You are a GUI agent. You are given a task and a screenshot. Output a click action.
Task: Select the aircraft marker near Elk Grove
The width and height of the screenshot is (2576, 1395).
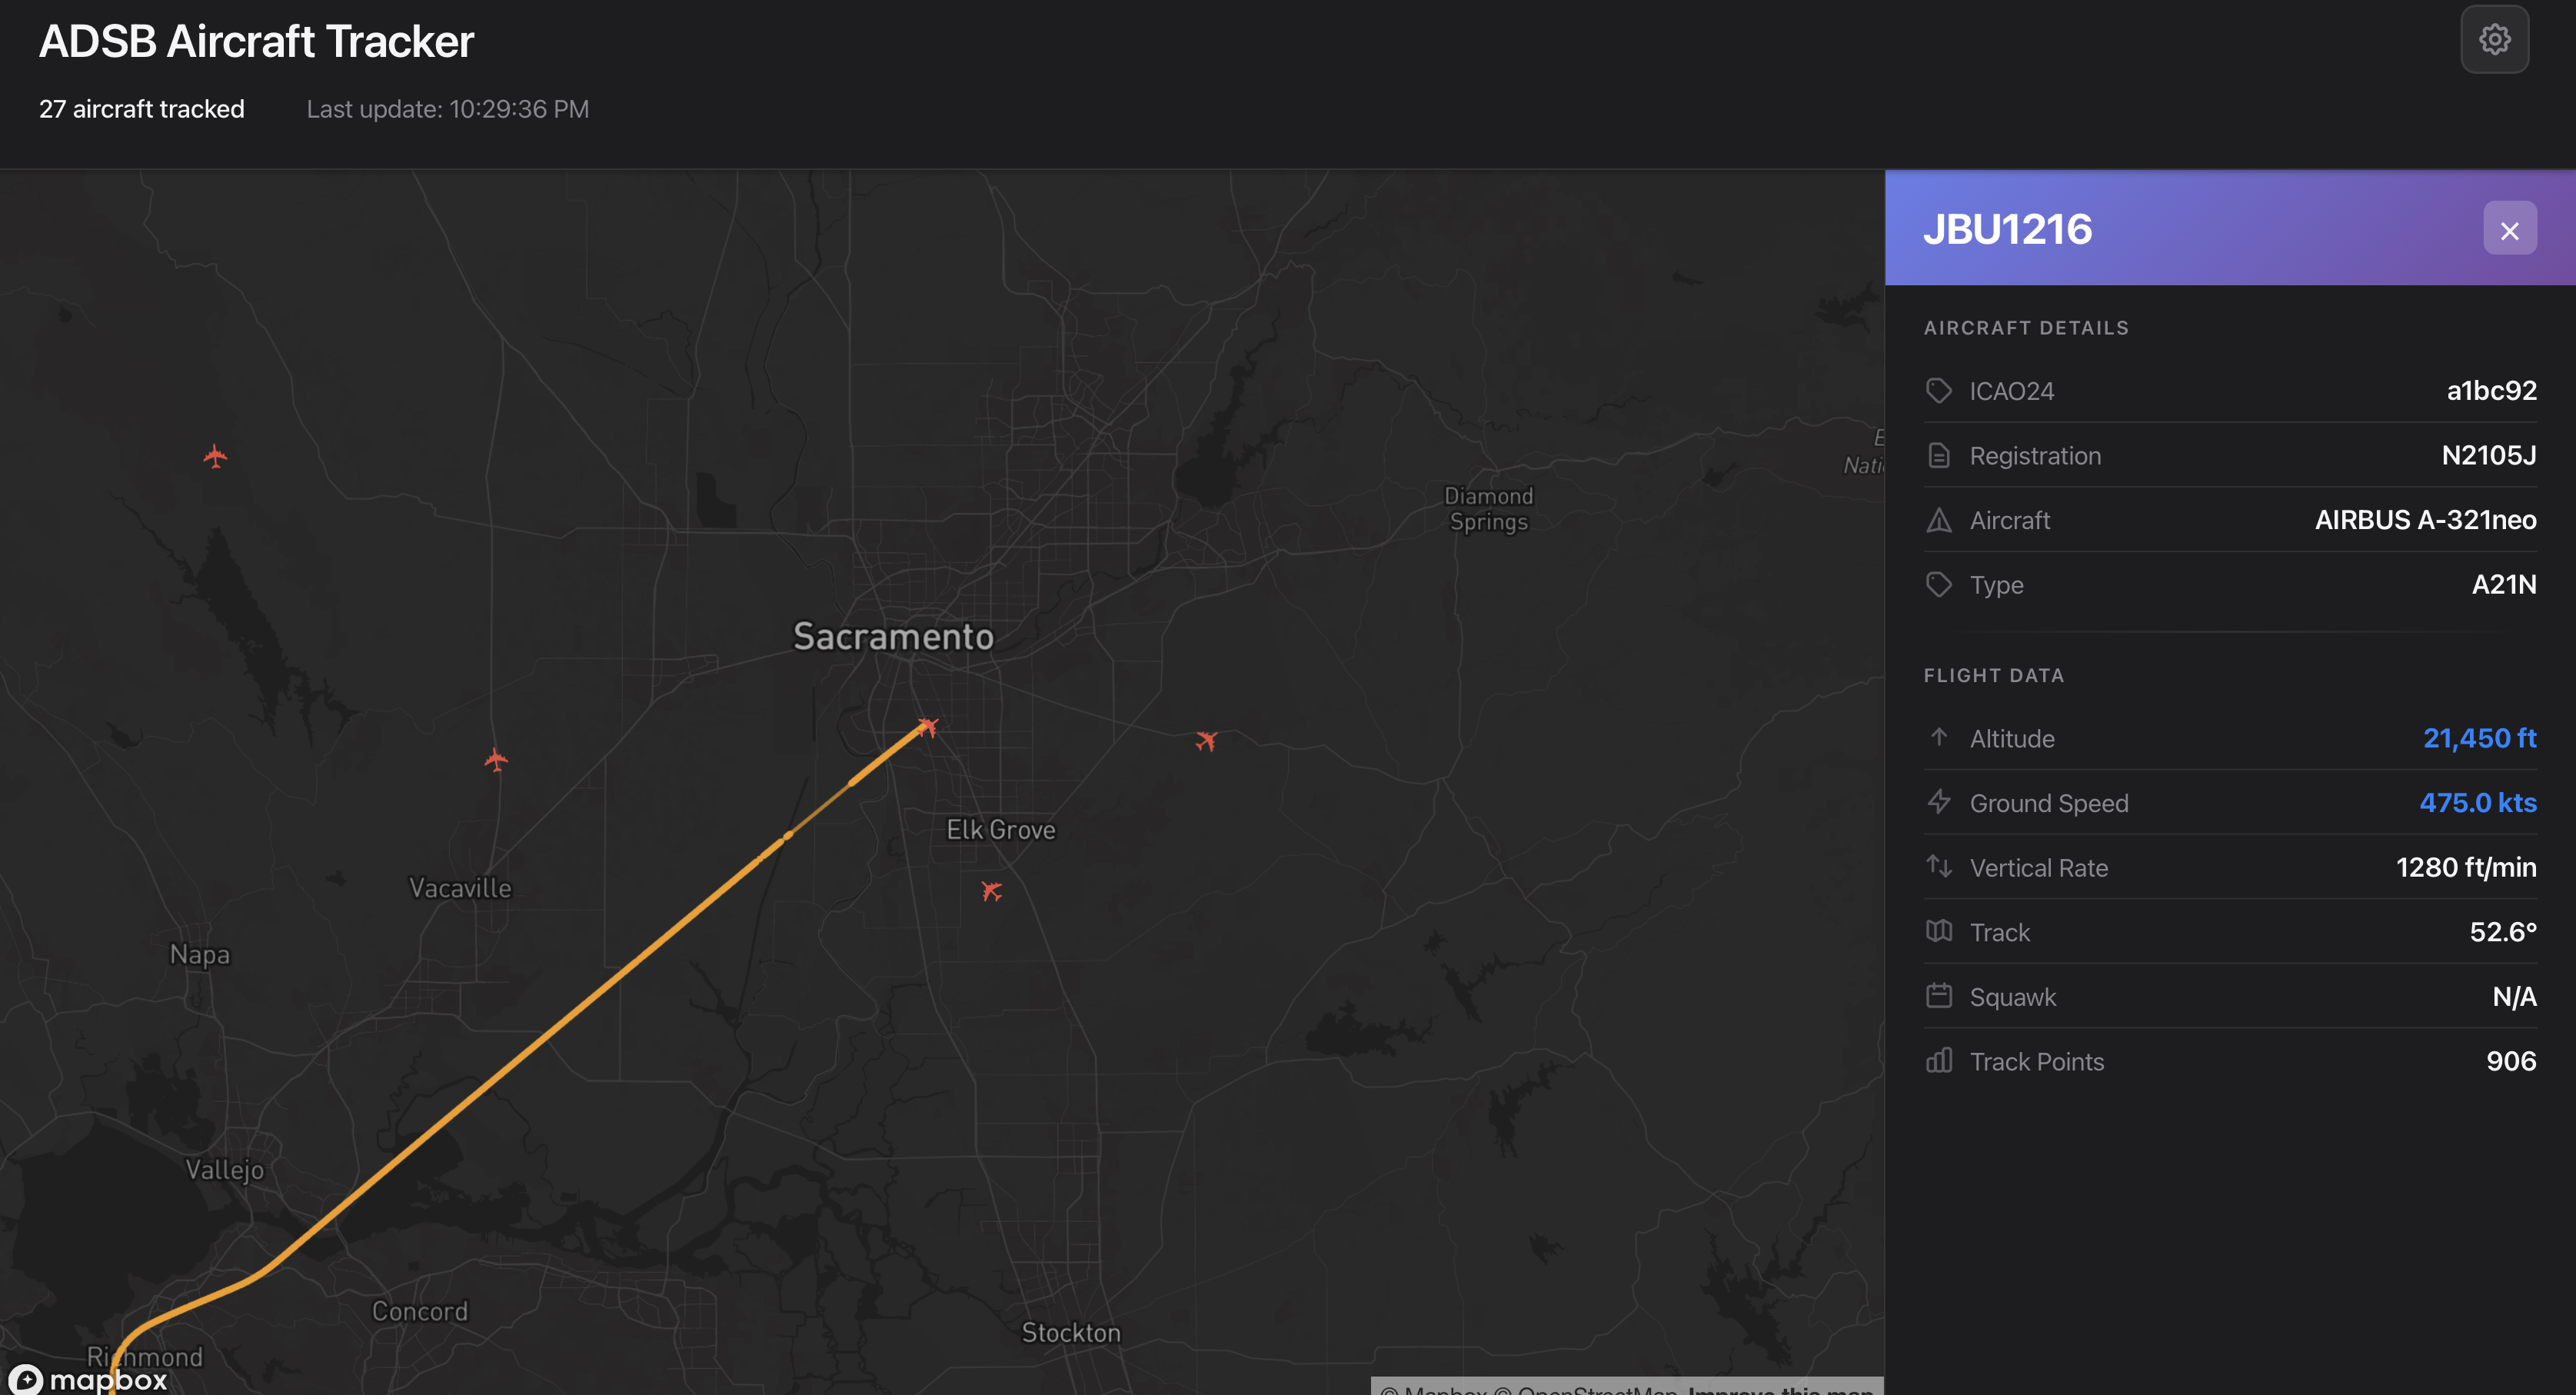click(992, 890)
